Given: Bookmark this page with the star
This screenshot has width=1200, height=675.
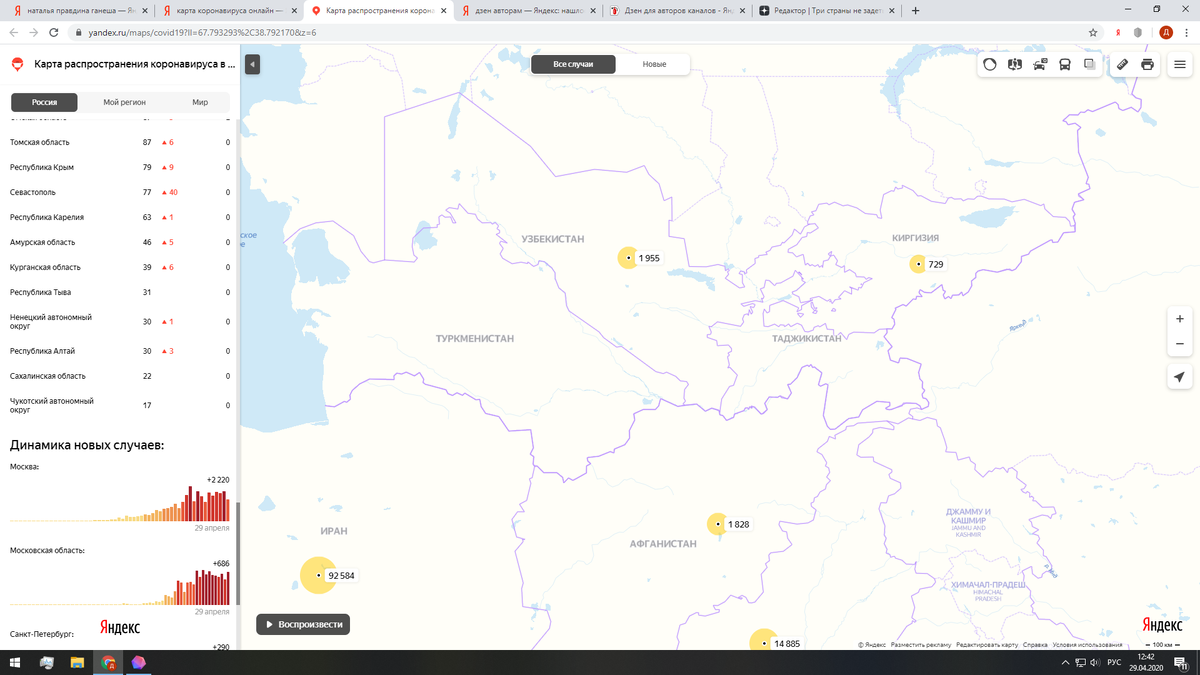Looking at the screenshot, I should coord(1094,32).
